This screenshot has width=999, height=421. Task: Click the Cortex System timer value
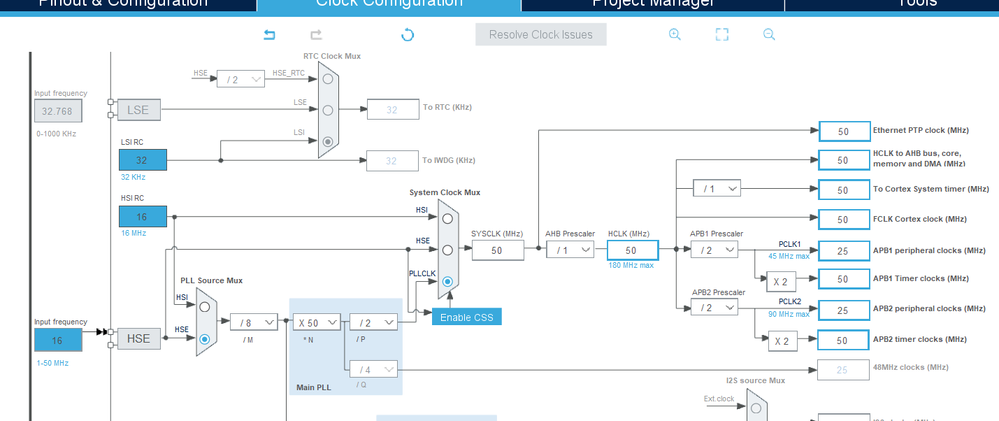(x=844, y=190)
